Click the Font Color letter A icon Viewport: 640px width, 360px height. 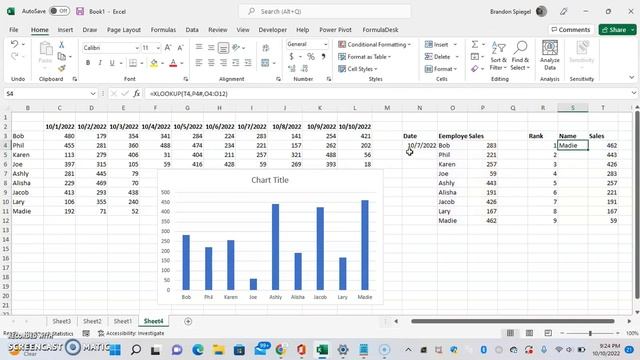tap(173, 63)
